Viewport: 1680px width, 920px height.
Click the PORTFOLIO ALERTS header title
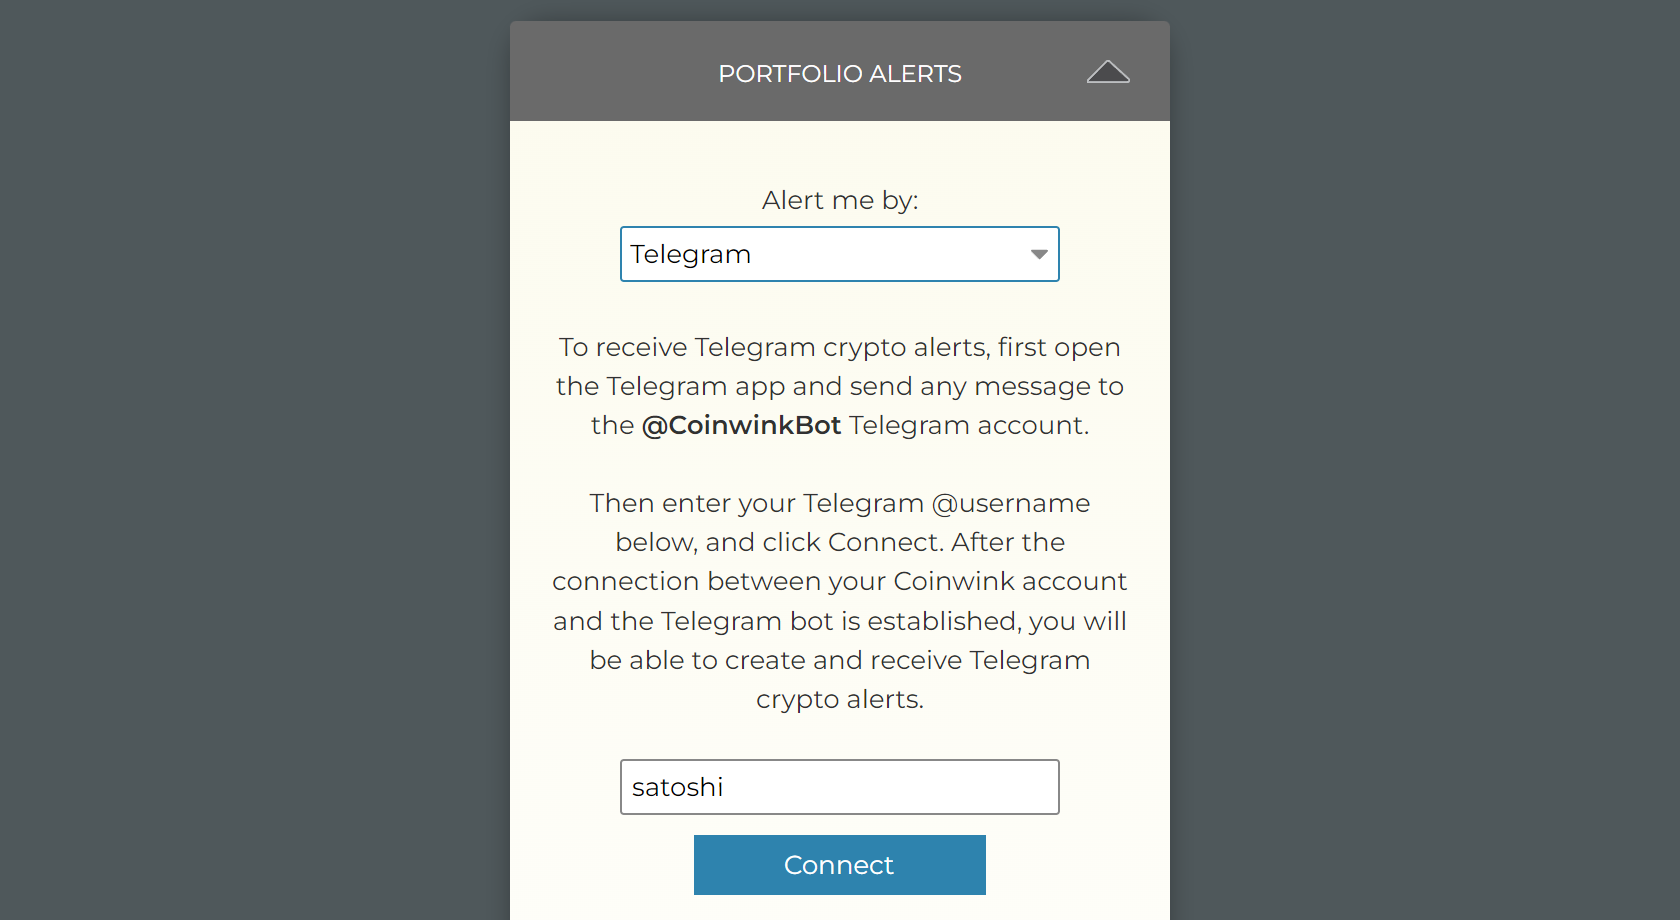[x=839, y=73]
